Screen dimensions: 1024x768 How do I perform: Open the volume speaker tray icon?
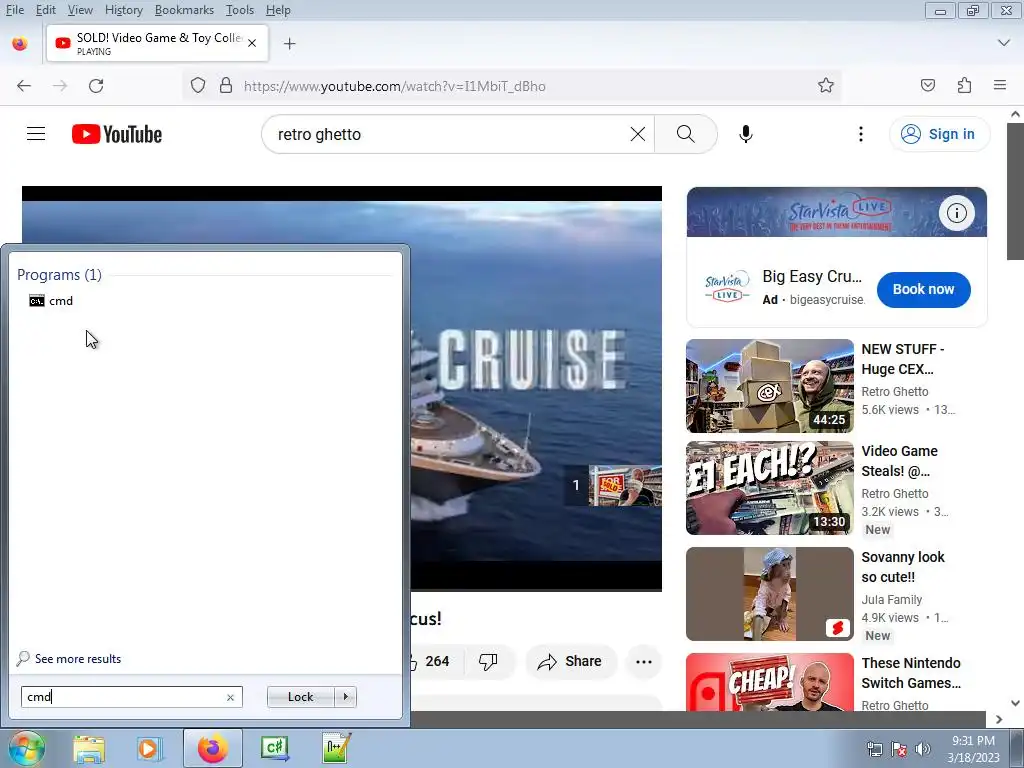pos(922,748)
